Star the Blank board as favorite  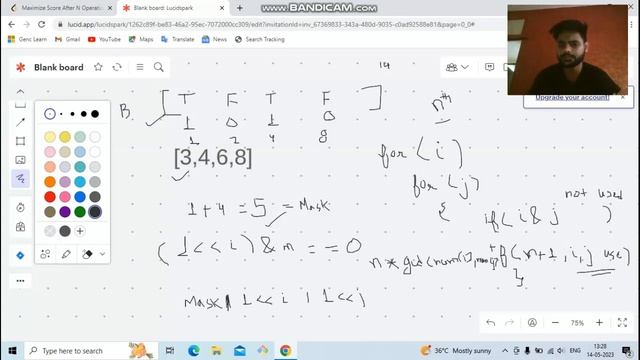pos(98,67)
